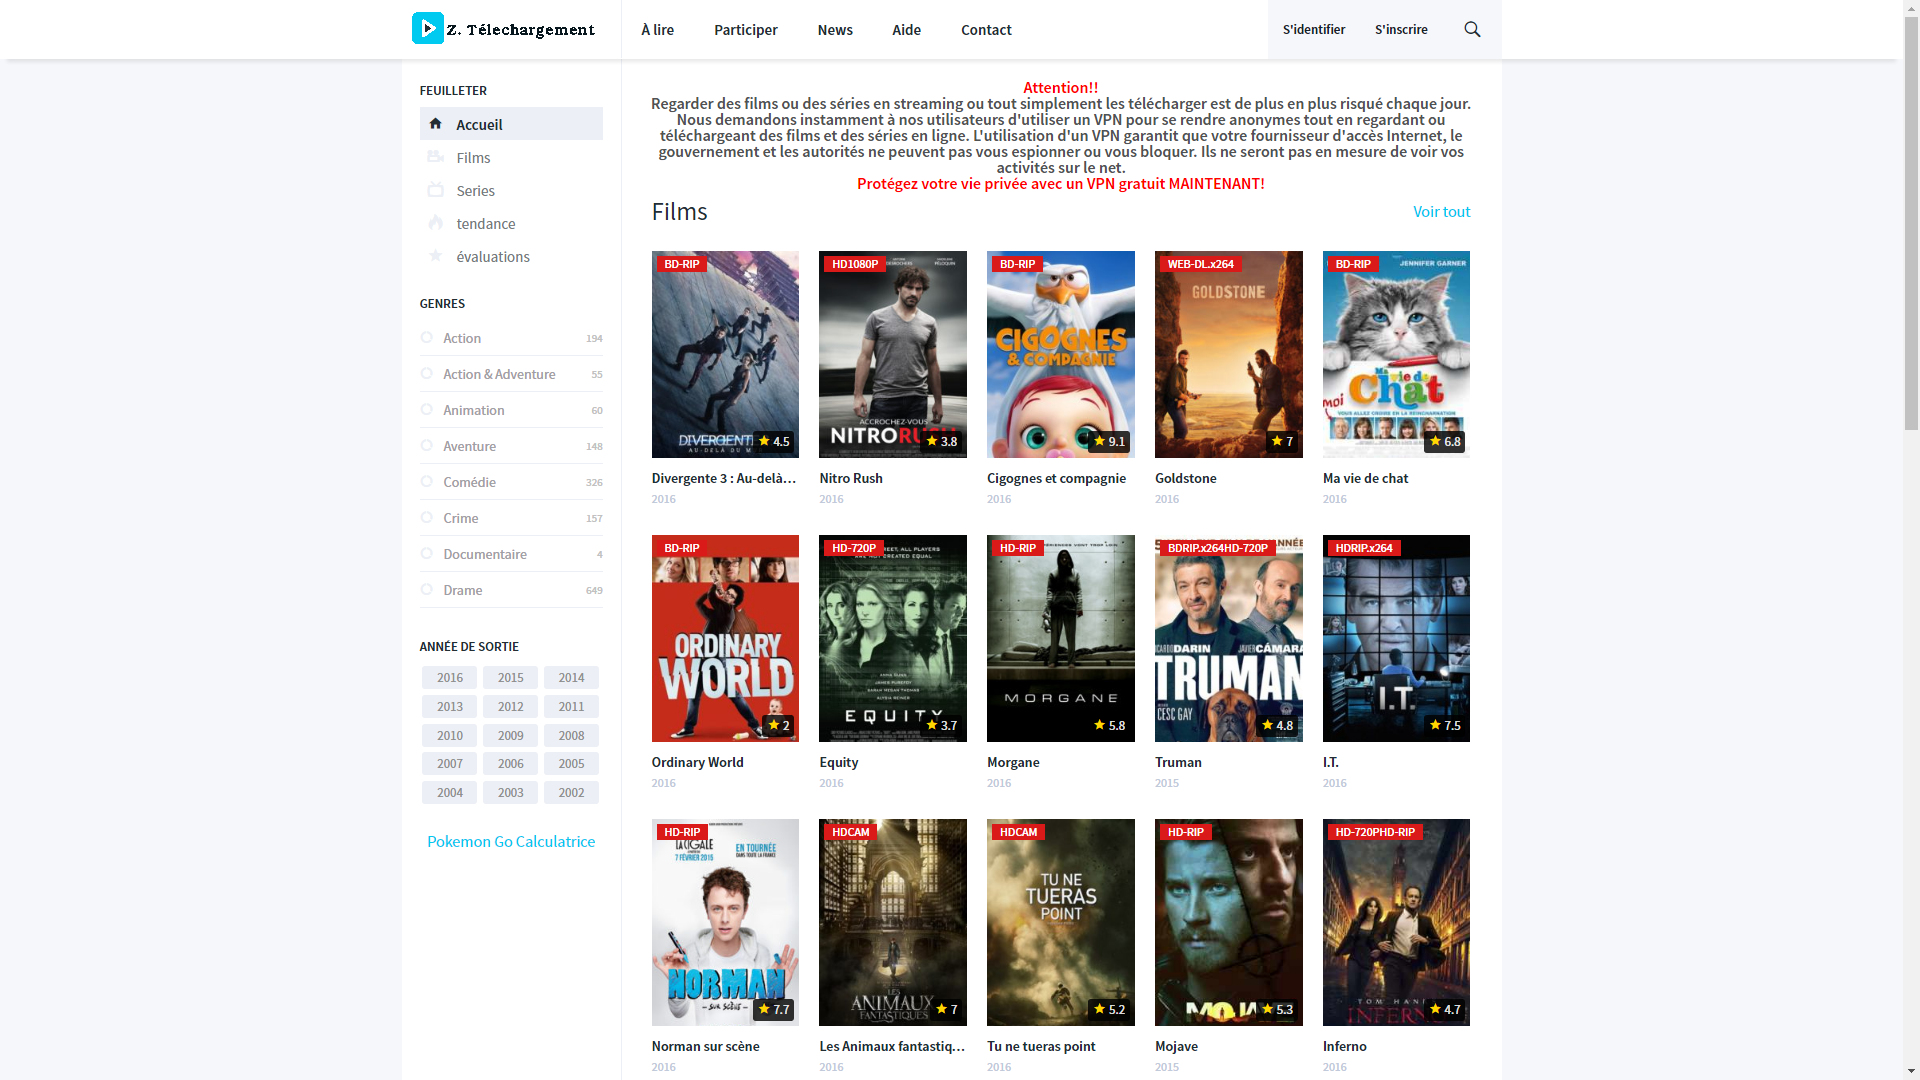1920x1080 pixels.
Task: Select Series in the sidebar
Action: point(511,190)
